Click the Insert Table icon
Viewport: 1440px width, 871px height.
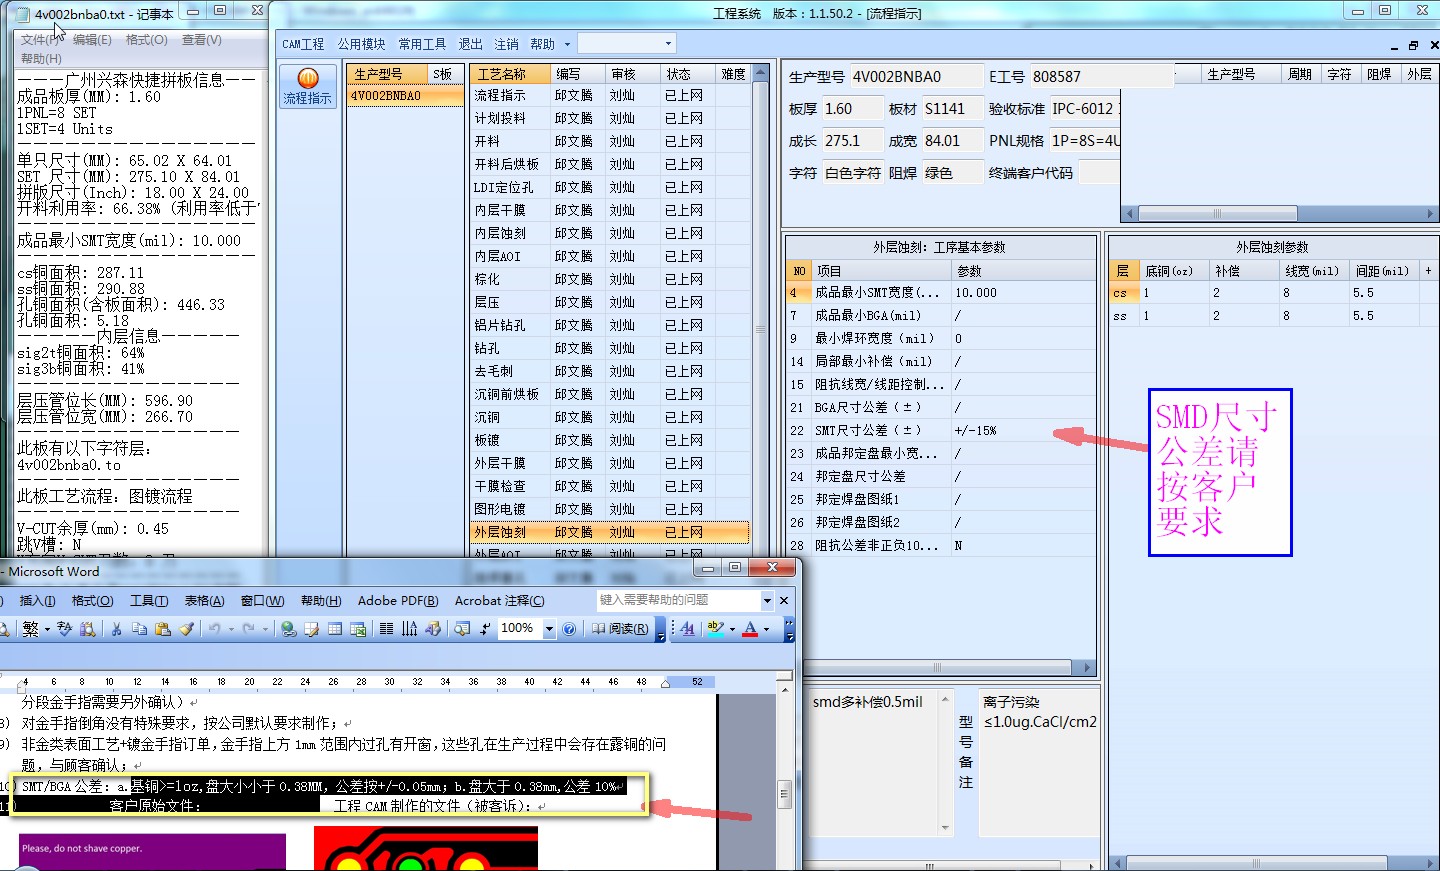(x=334, y=629)
